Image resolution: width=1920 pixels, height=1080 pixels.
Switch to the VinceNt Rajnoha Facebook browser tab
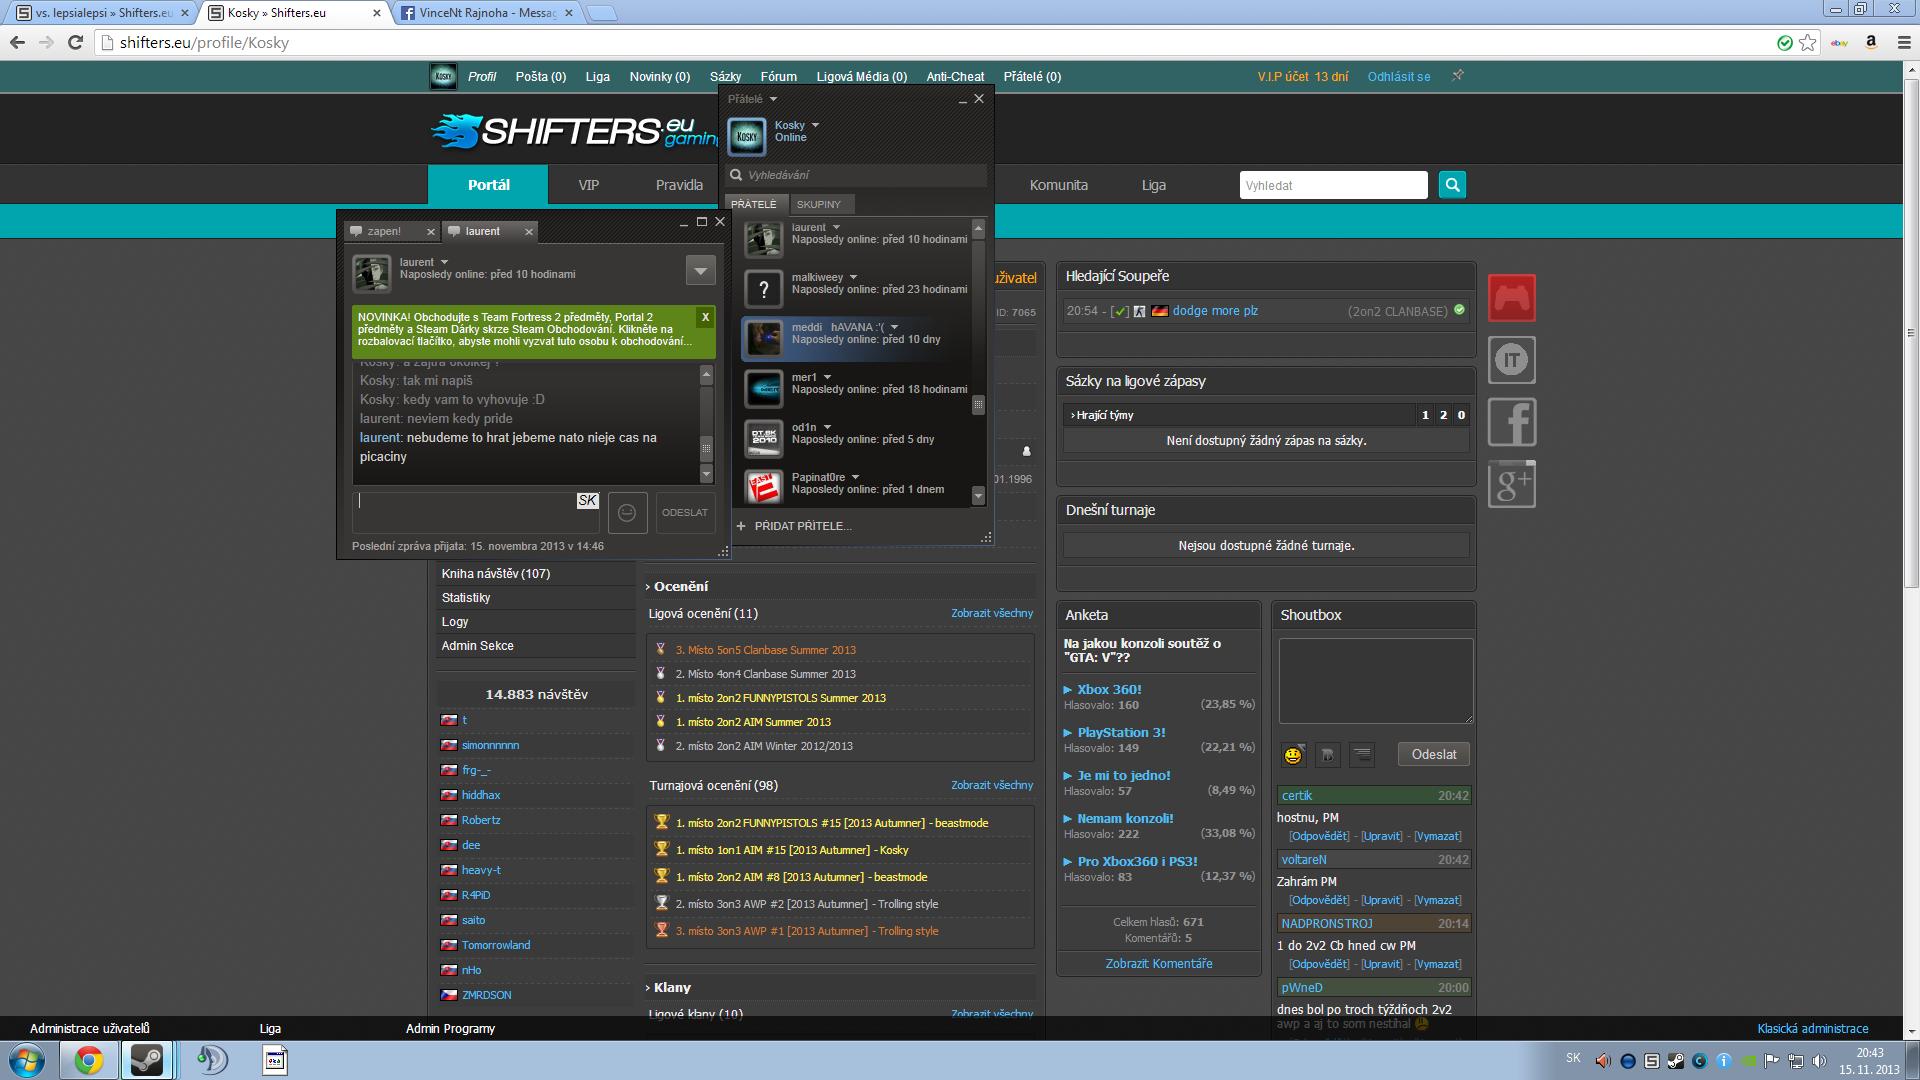pos(485,13)
